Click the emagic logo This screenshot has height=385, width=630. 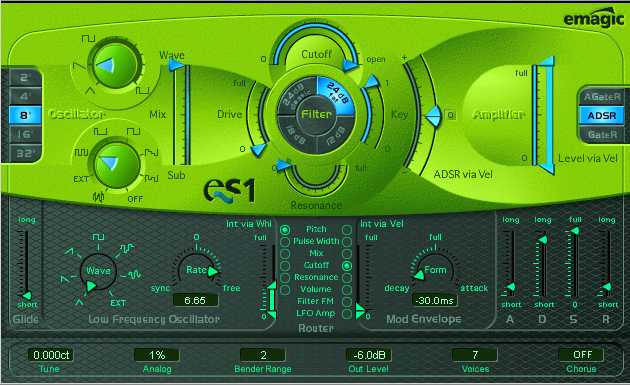[x=593, y=18]
